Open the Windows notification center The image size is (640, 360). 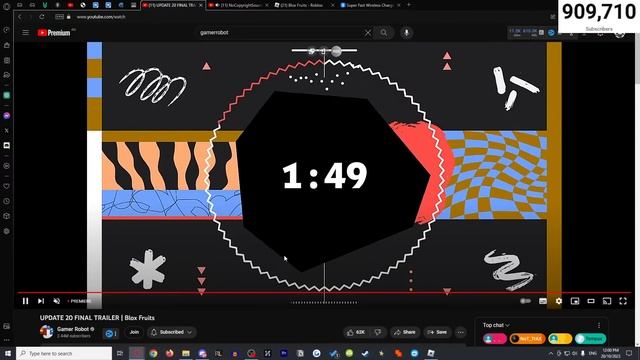(629, 353)
